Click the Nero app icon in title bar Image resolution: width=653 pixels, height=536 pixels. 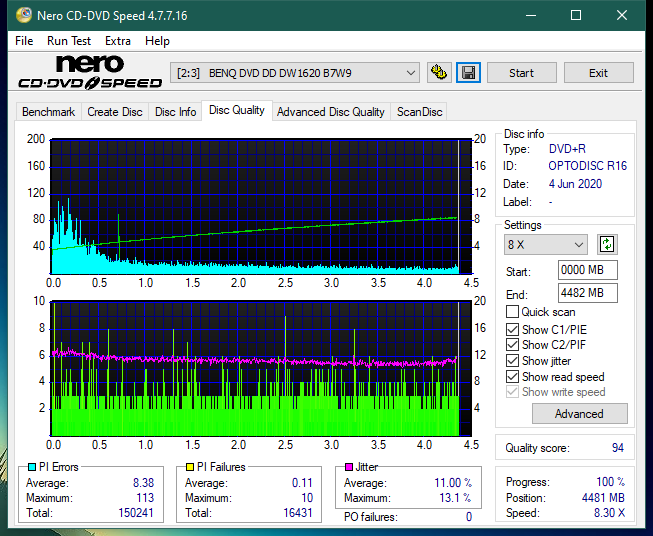pyautogui.click(x=23, y=15)
